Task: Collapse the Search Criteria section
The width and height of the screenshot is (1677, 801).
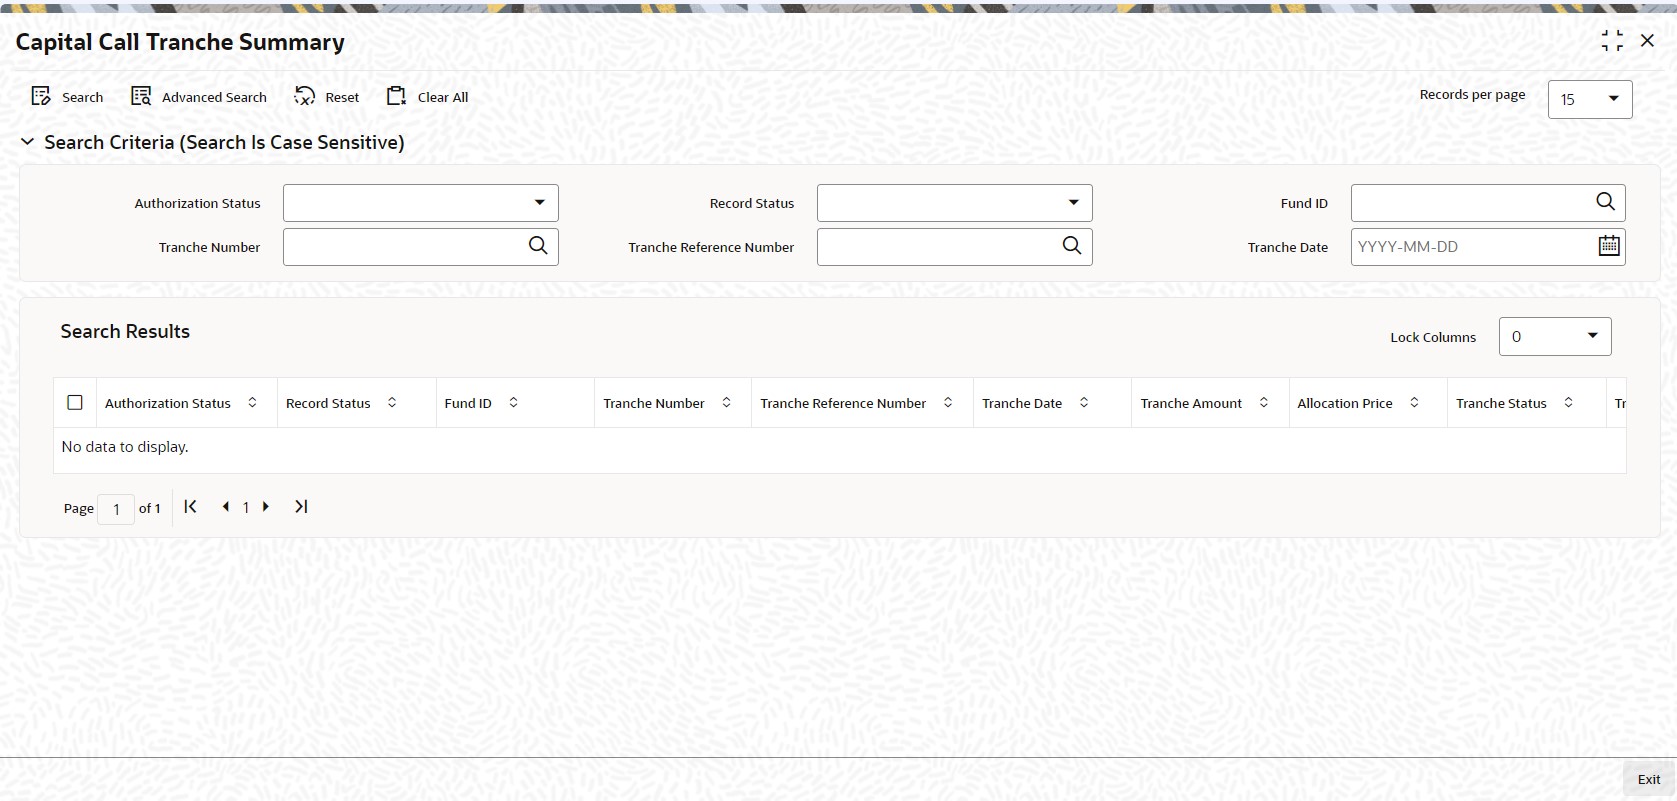Action: click(28, 142)
